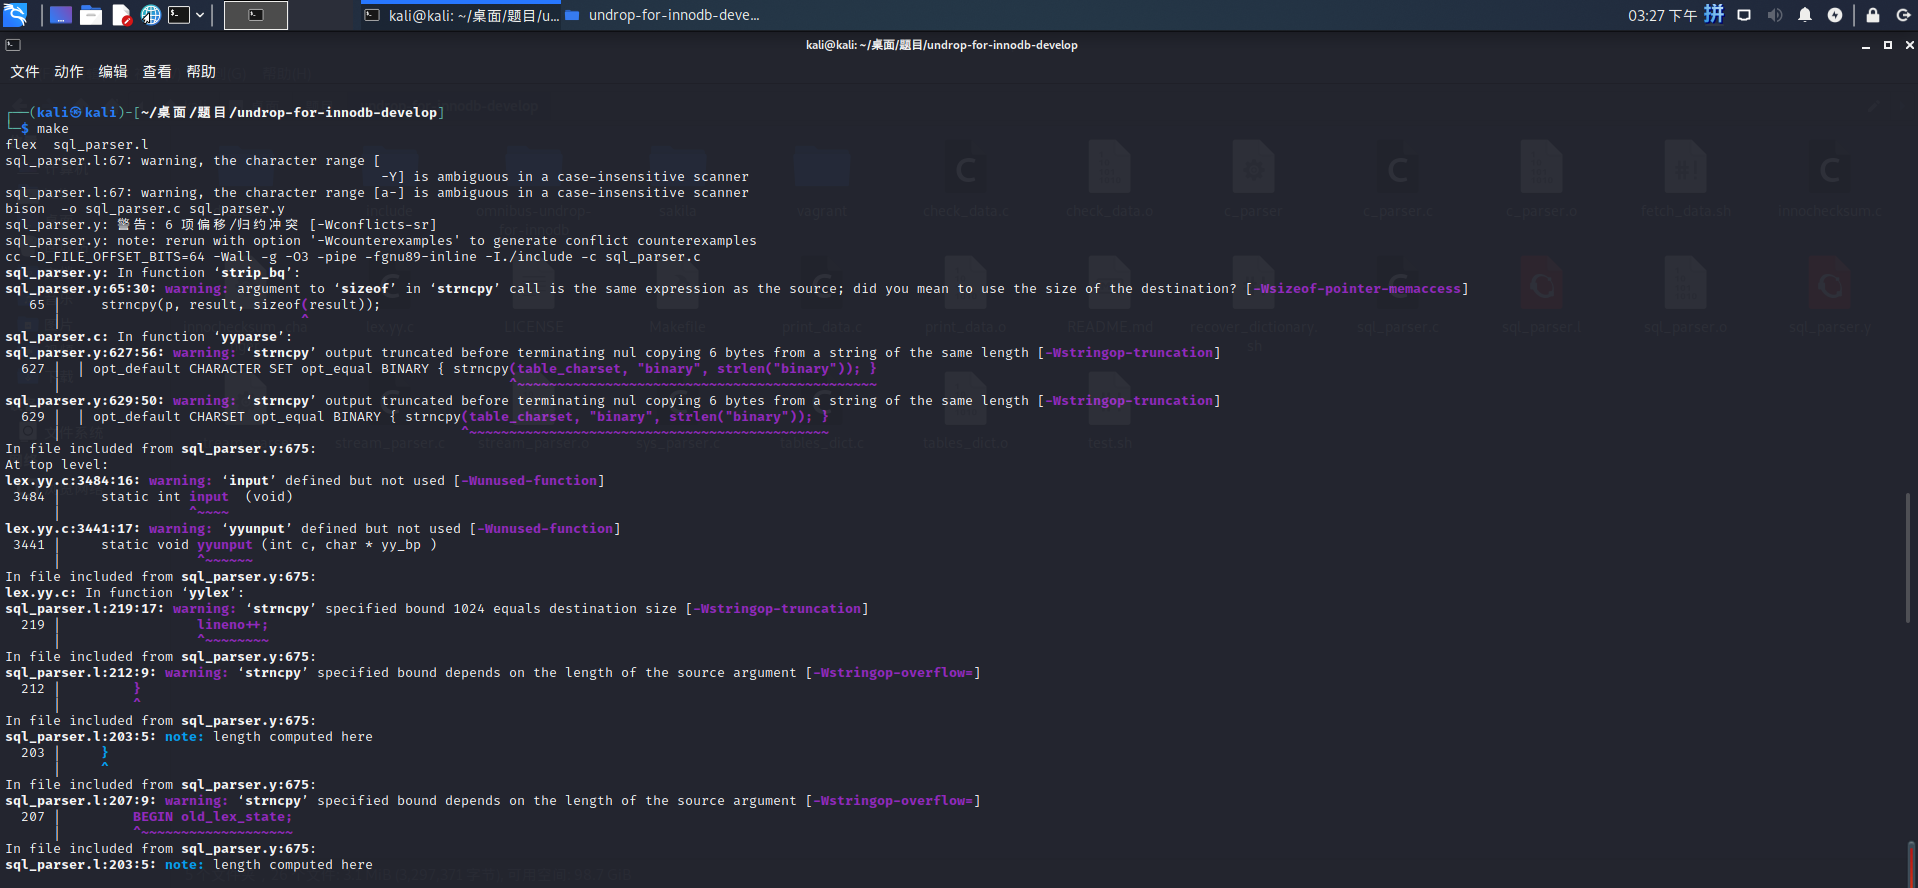Click 'flex sql_parser.l' output line
1918x888 pixels.
click(77, 145)
